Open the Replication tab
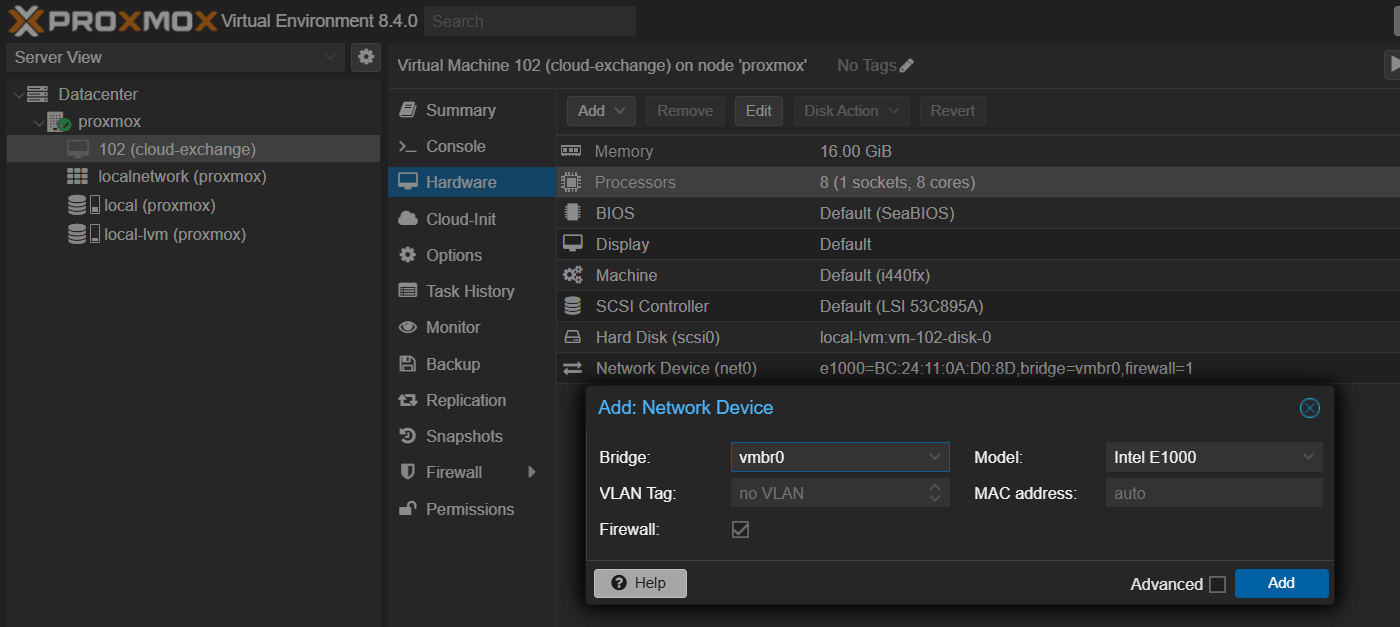 471,400
